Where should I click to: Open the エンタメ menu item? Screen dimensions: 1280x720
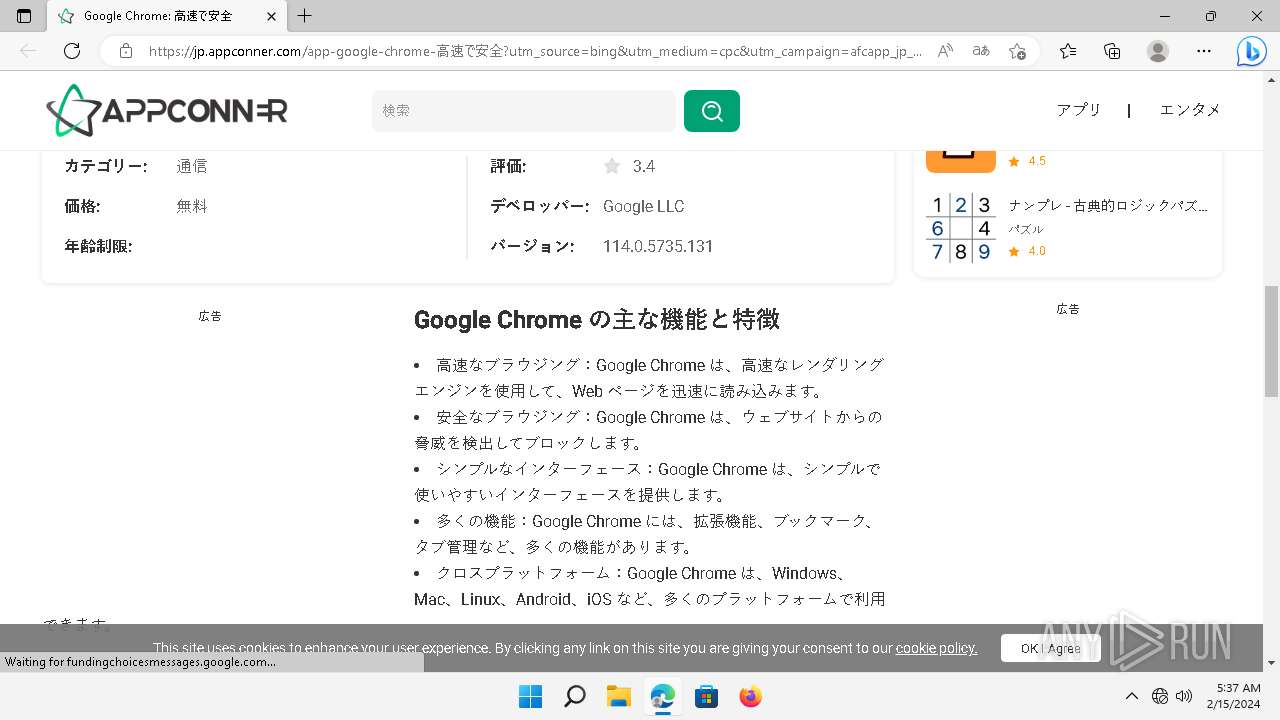tap(1190, 110)
